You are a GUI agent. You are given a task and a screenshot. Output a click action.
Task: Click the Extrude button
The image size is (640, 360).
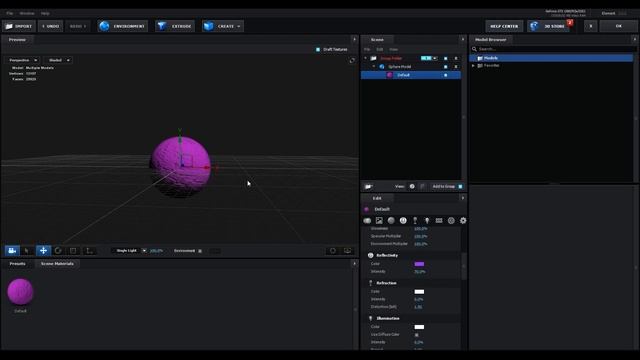point(175,26)
